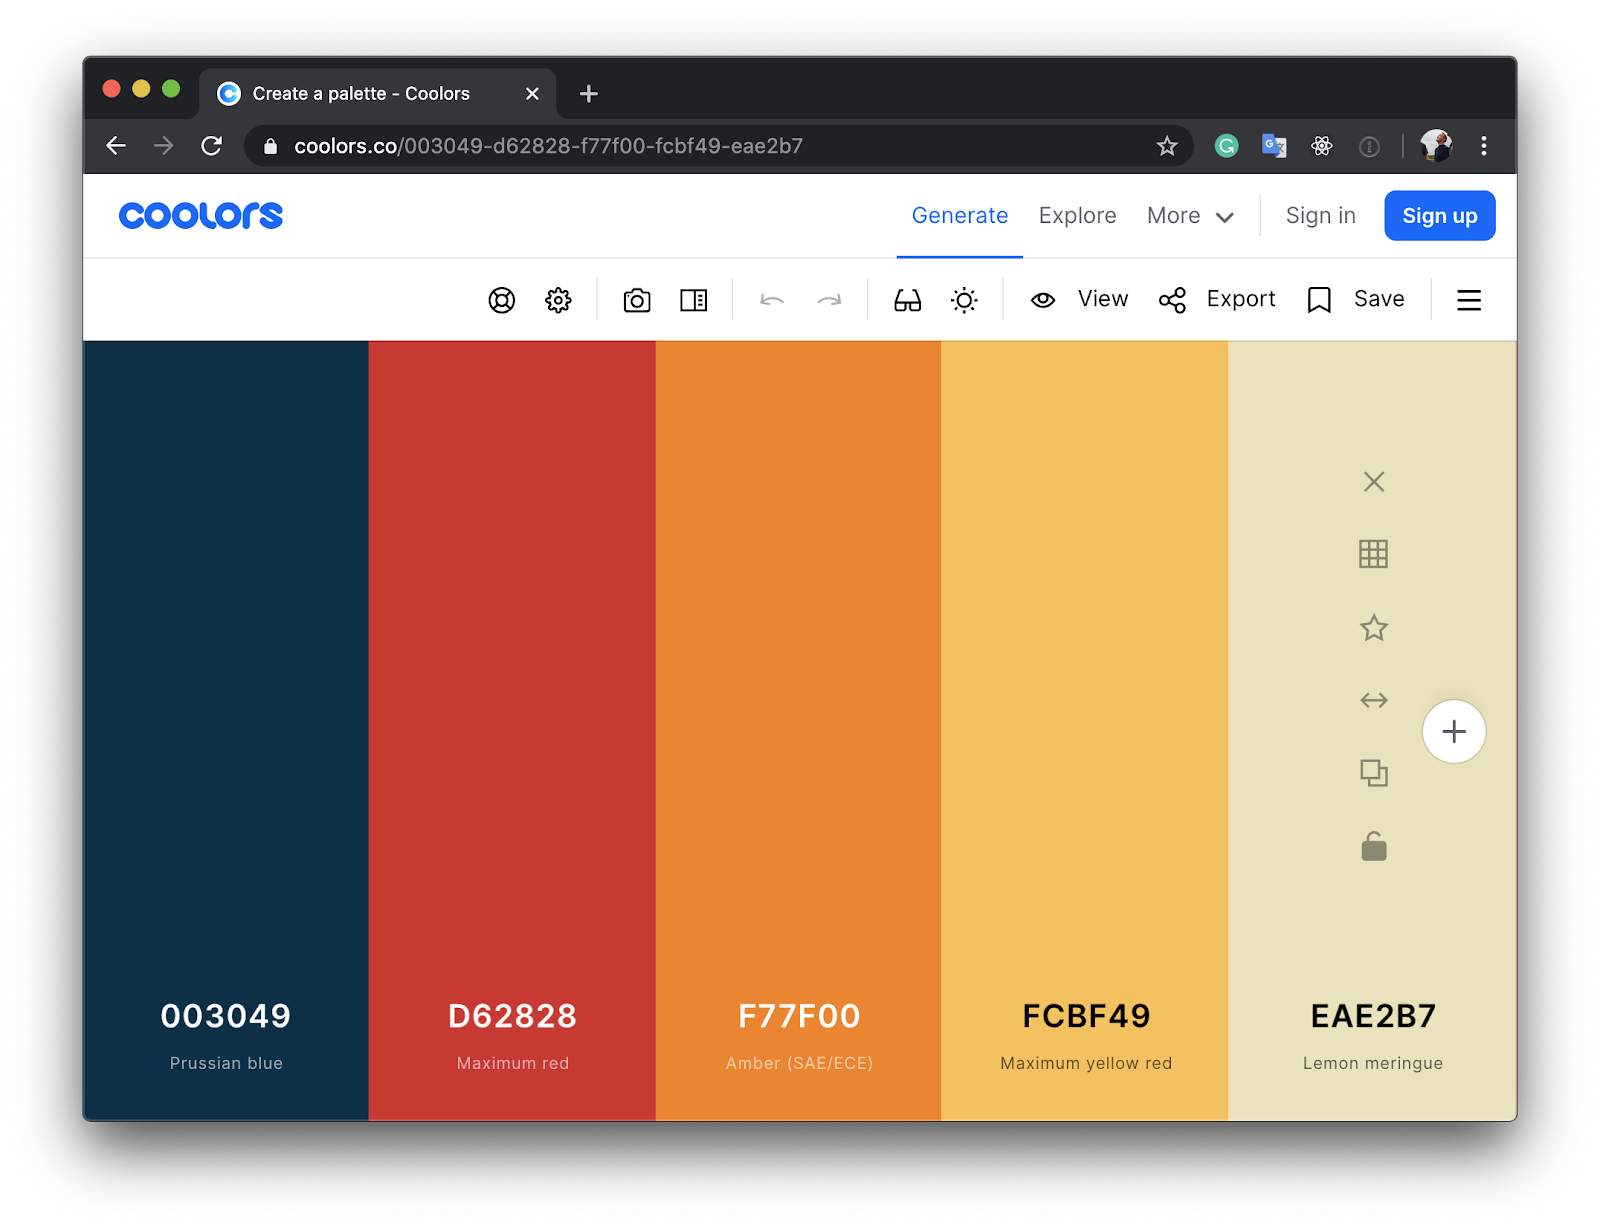The height and width of the screenshot is (1231, 1600).
Task: Click the info circle extension icon
Action: click(1369, 147)
